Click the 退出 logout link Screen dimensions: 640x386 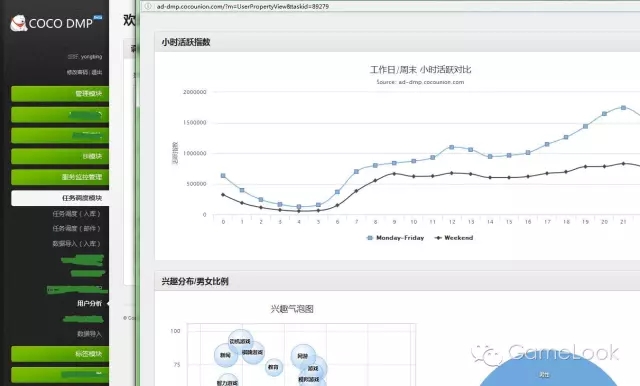tap(97, 72)
